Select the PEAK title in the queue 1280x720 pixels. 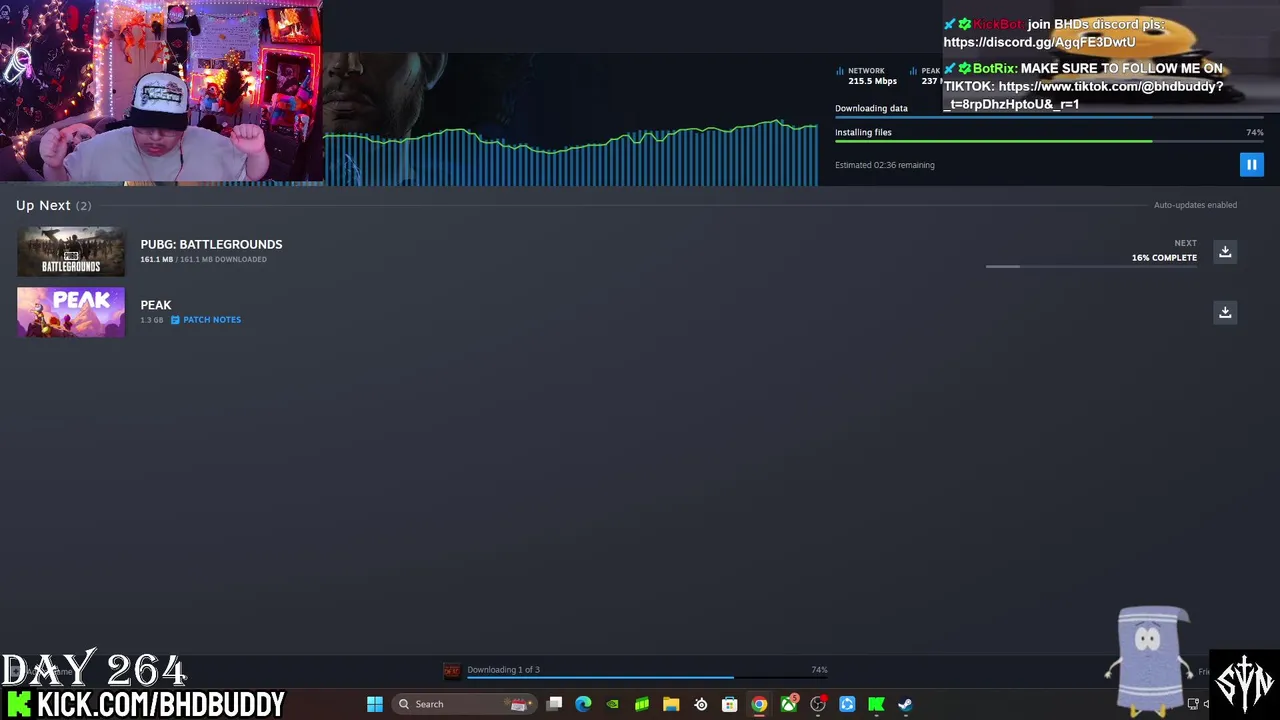point(156,305)
